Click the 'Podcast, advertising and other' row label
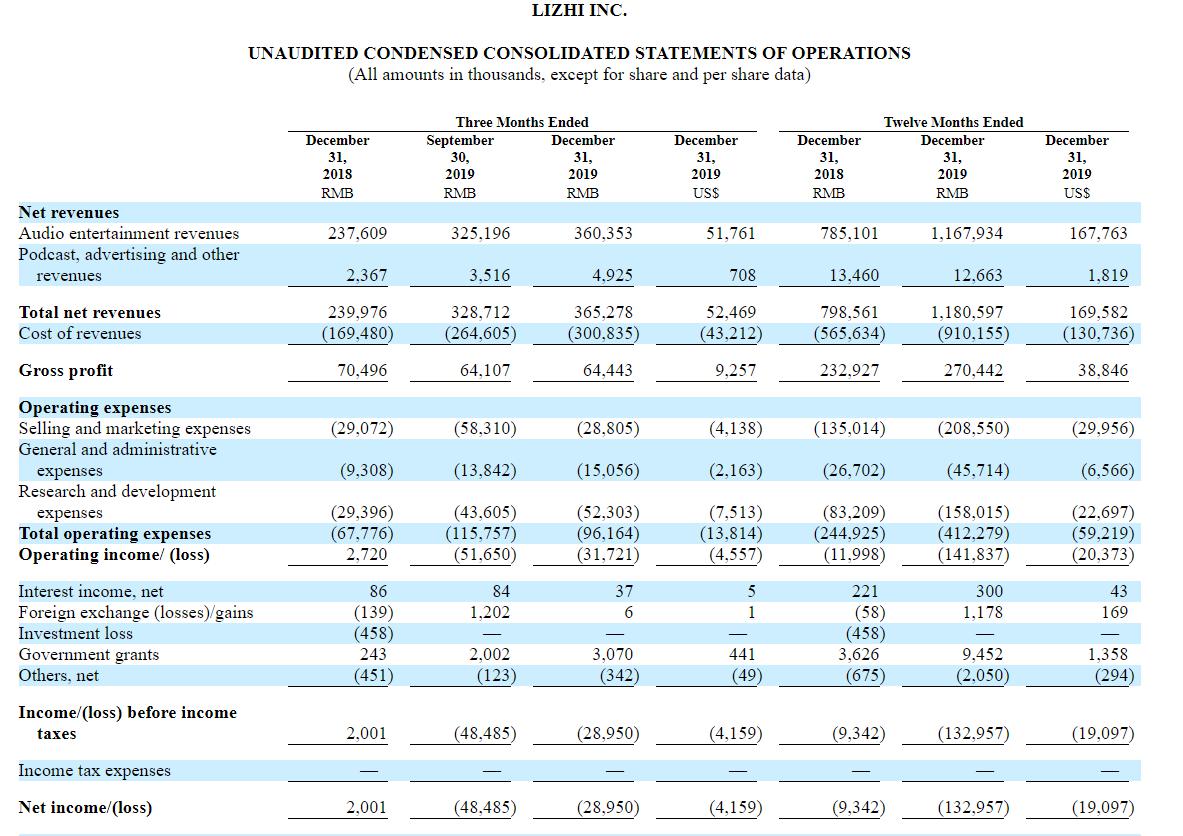1183x836 pixels. click(128, 255)
